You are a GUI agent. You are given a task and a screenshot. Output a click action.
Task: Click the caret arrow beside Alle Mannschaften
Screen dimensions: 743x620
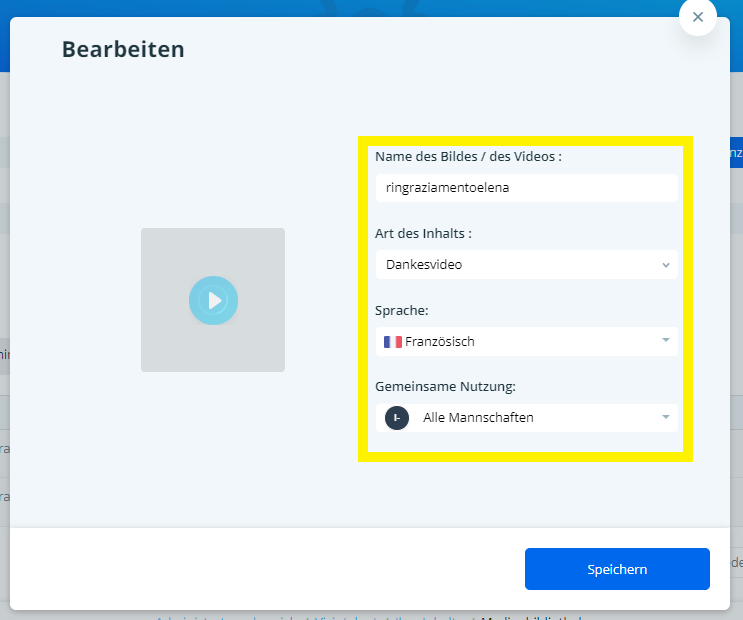pos(666,417)
